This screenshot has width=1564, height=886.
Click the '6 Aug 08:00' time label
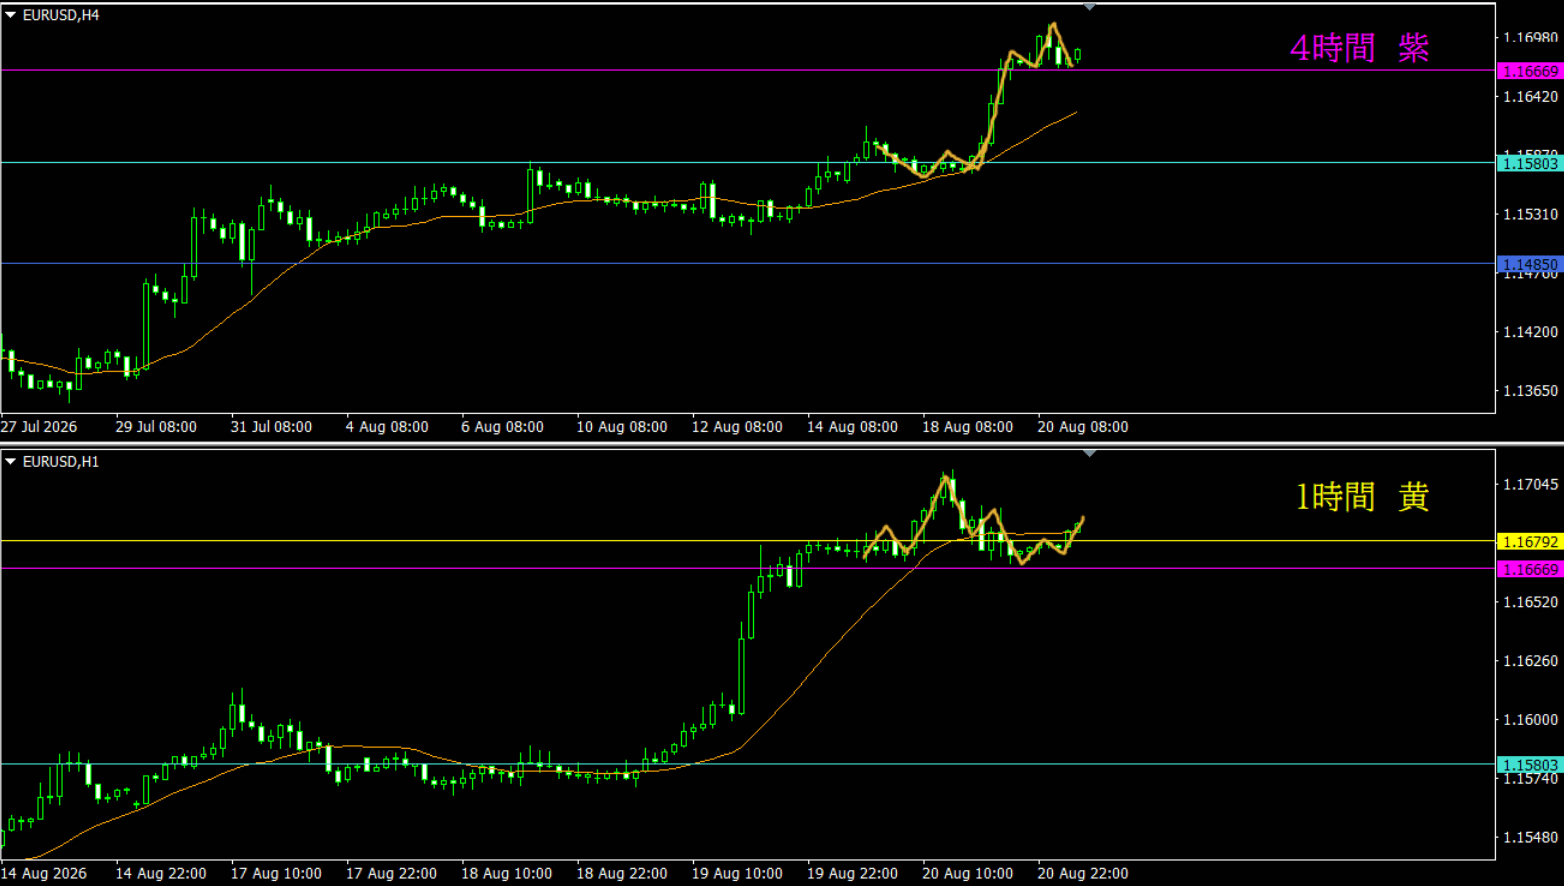pos(502,427)
